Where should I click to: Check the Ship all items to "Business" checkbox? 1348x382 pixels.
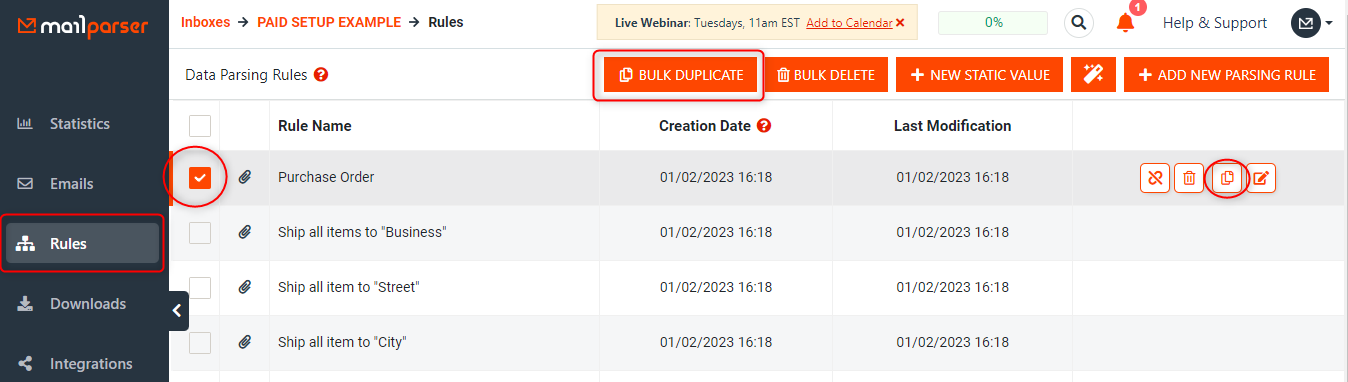tap(200, 232)
